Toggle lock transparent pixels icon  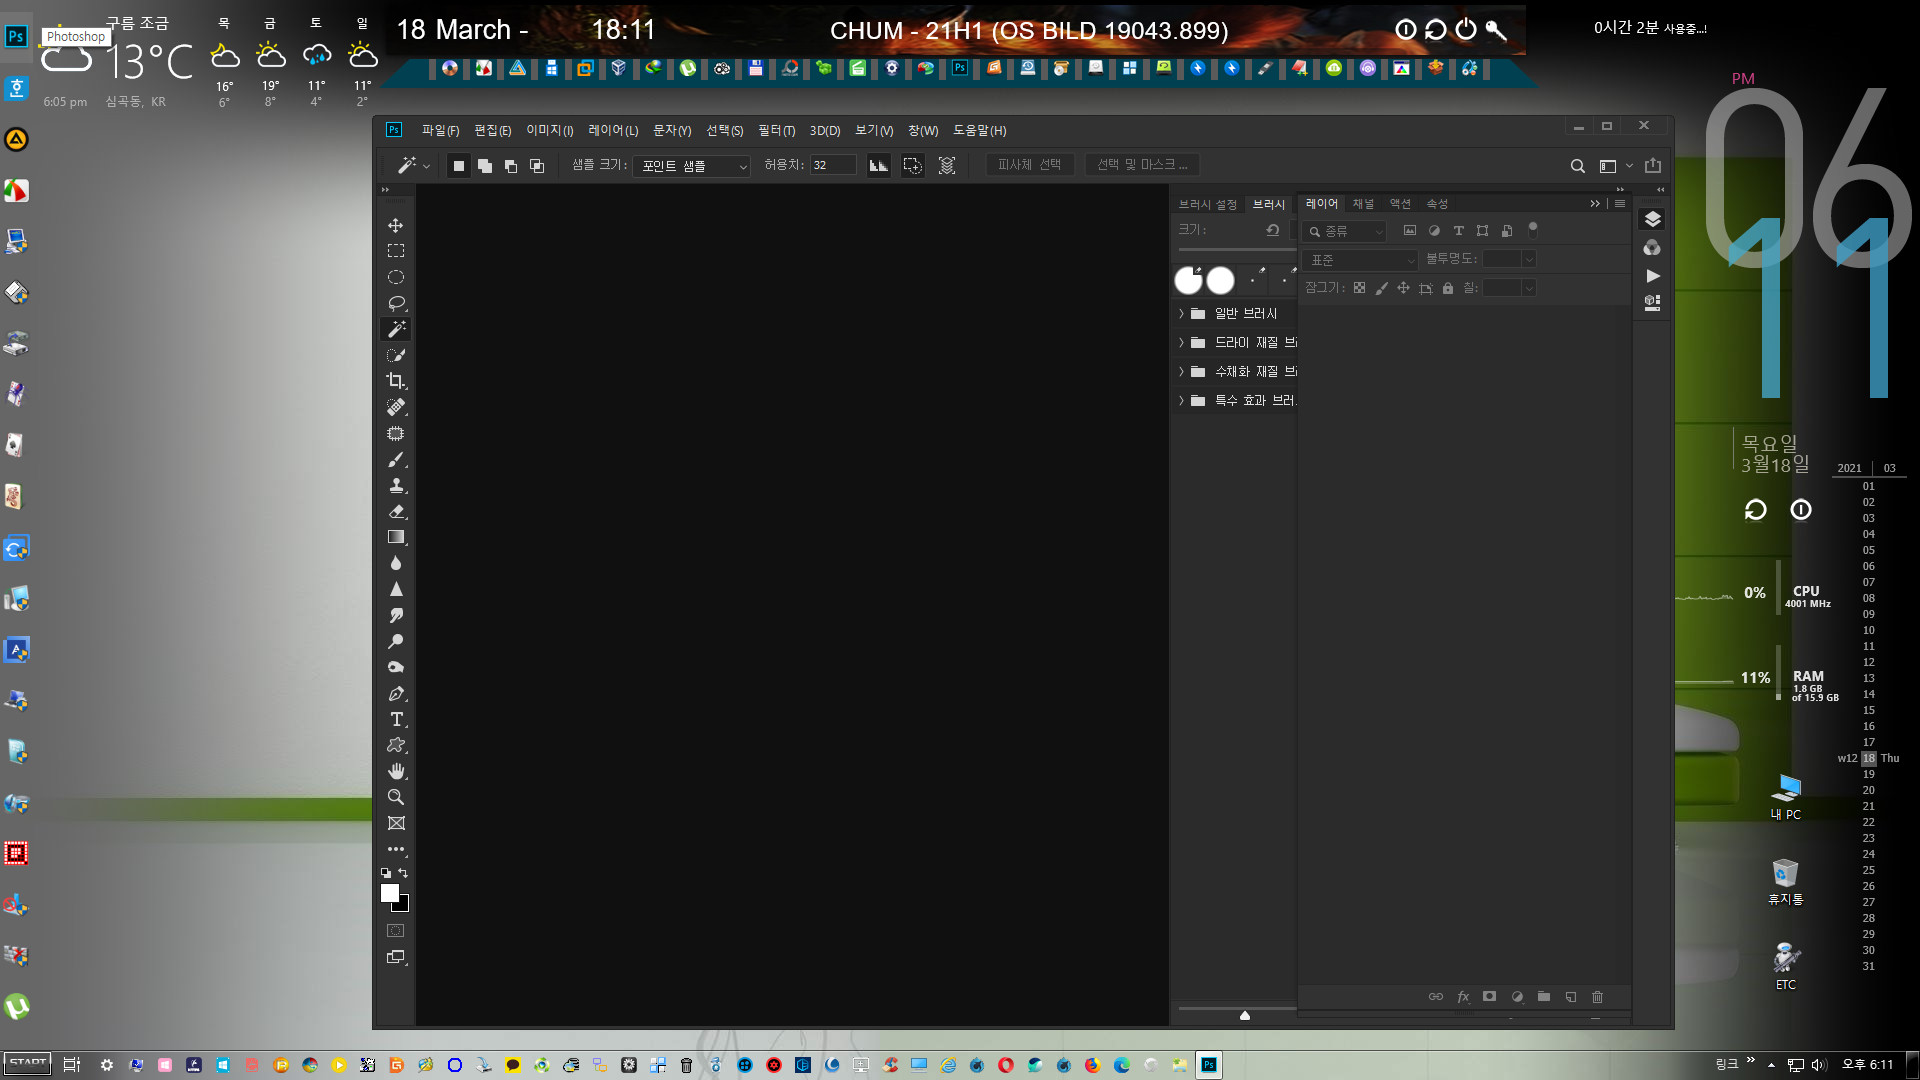point(1359,288)
